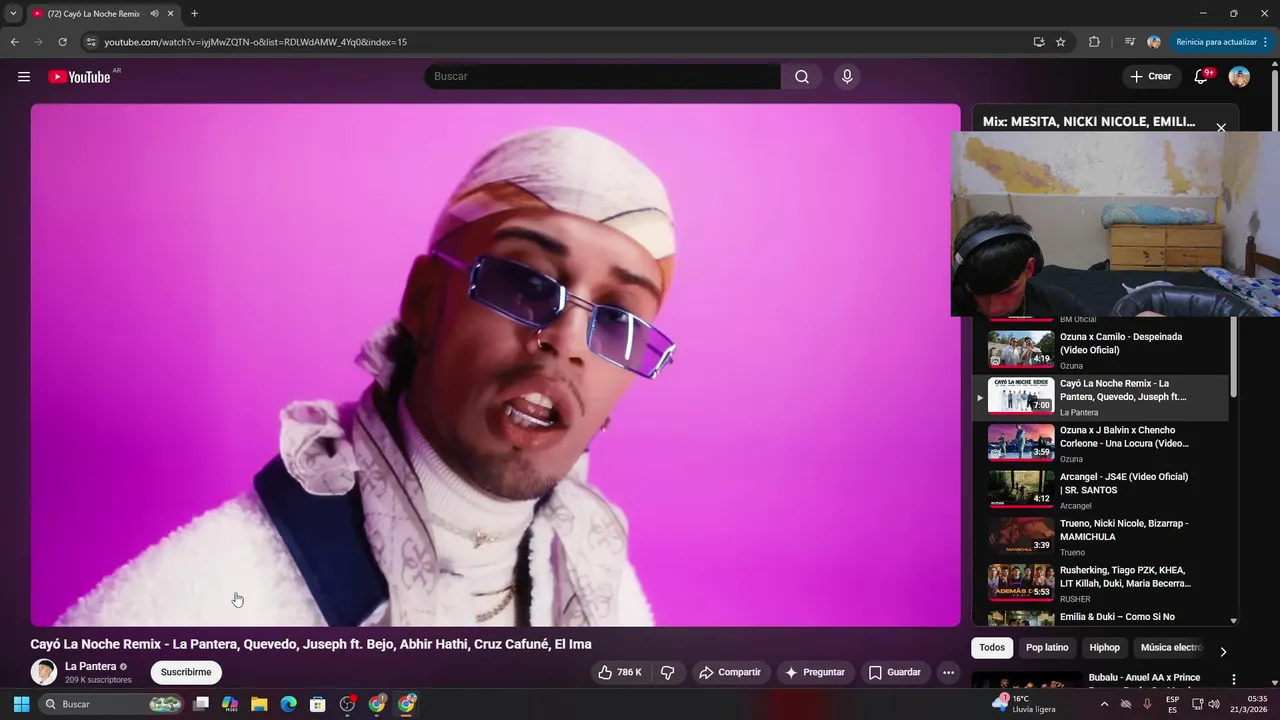Go to the YouTube home logo
This screenshot has height=720, width=1280.
point(79,77)
